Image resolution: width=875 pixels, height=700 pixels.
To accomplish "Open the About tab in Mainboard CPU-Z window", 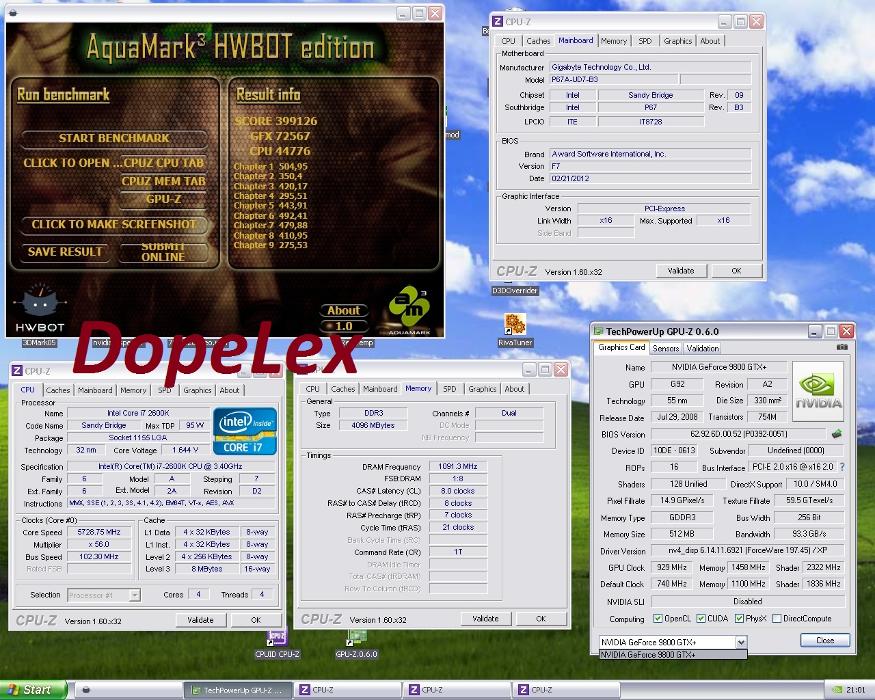I will point(710,41).
